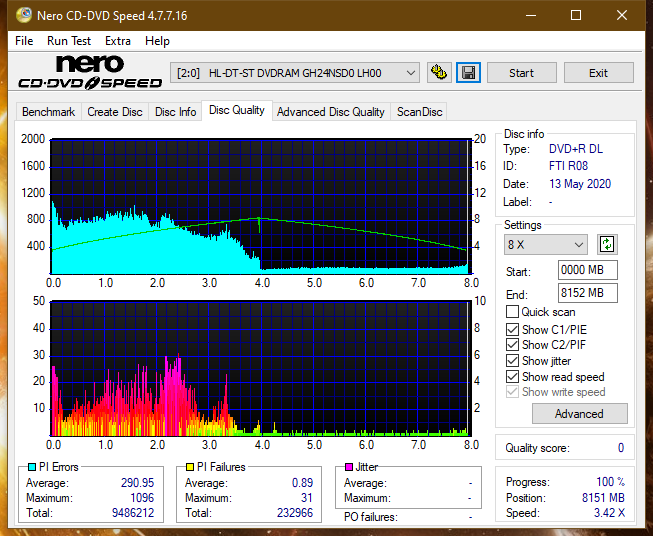Image resolution: width=653 pixels, height=536 pixels.
Task: Toggle Show C2/PIF checkbox
Action: point(512,345)
